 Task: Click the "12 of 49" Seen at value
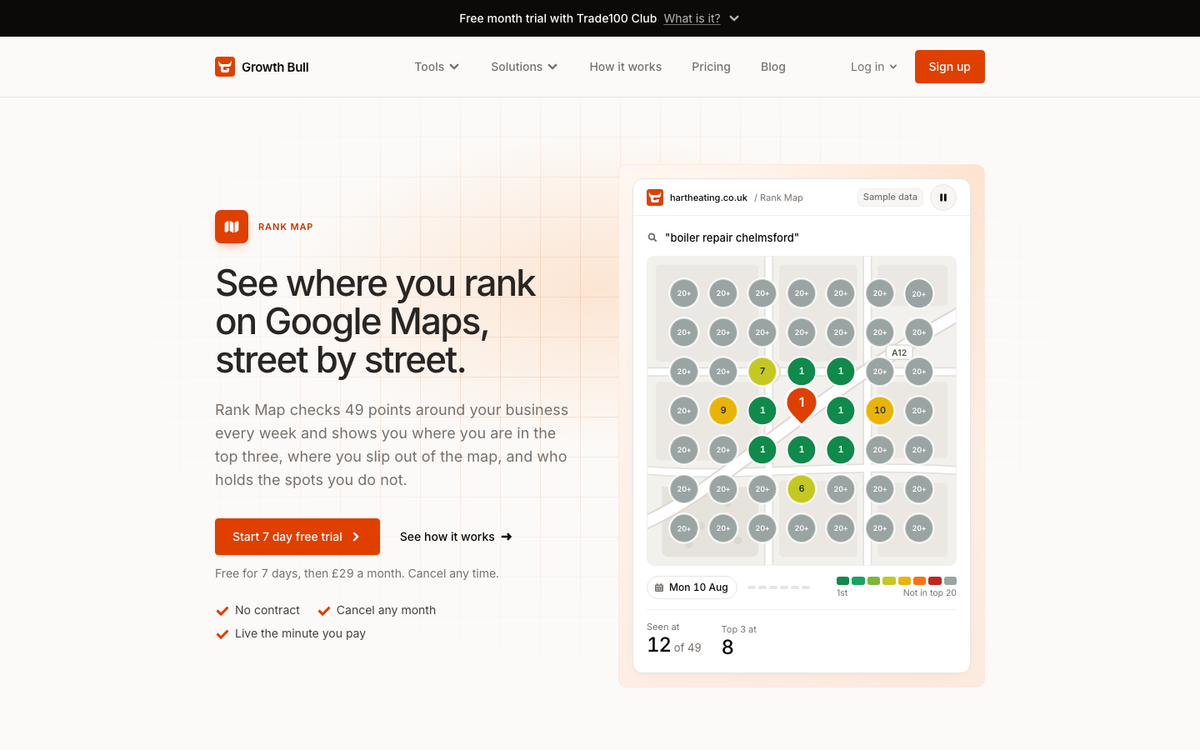coord(674,646)
